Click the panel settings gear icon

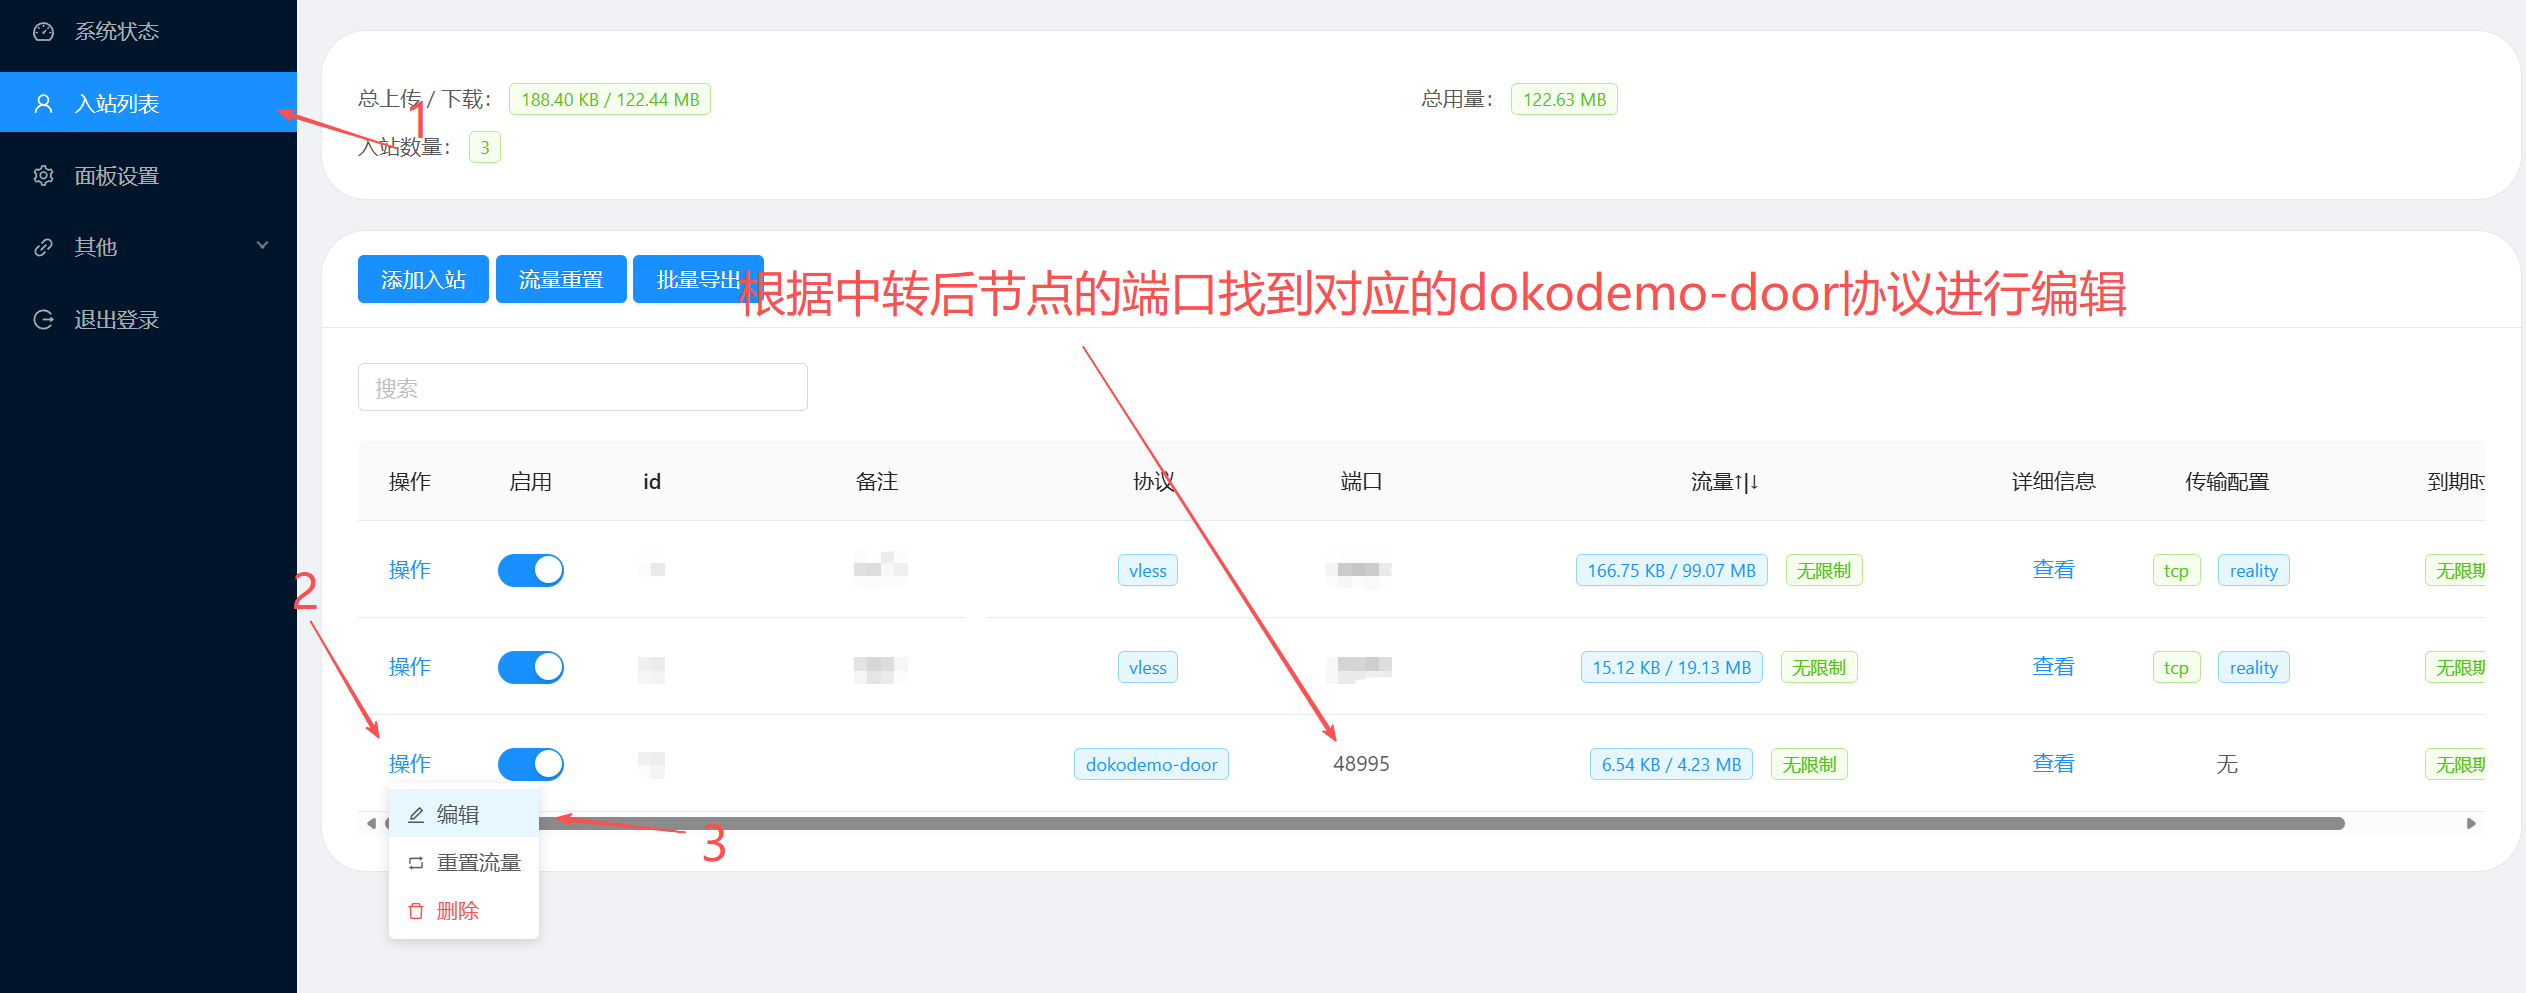[x=43, y=176]
